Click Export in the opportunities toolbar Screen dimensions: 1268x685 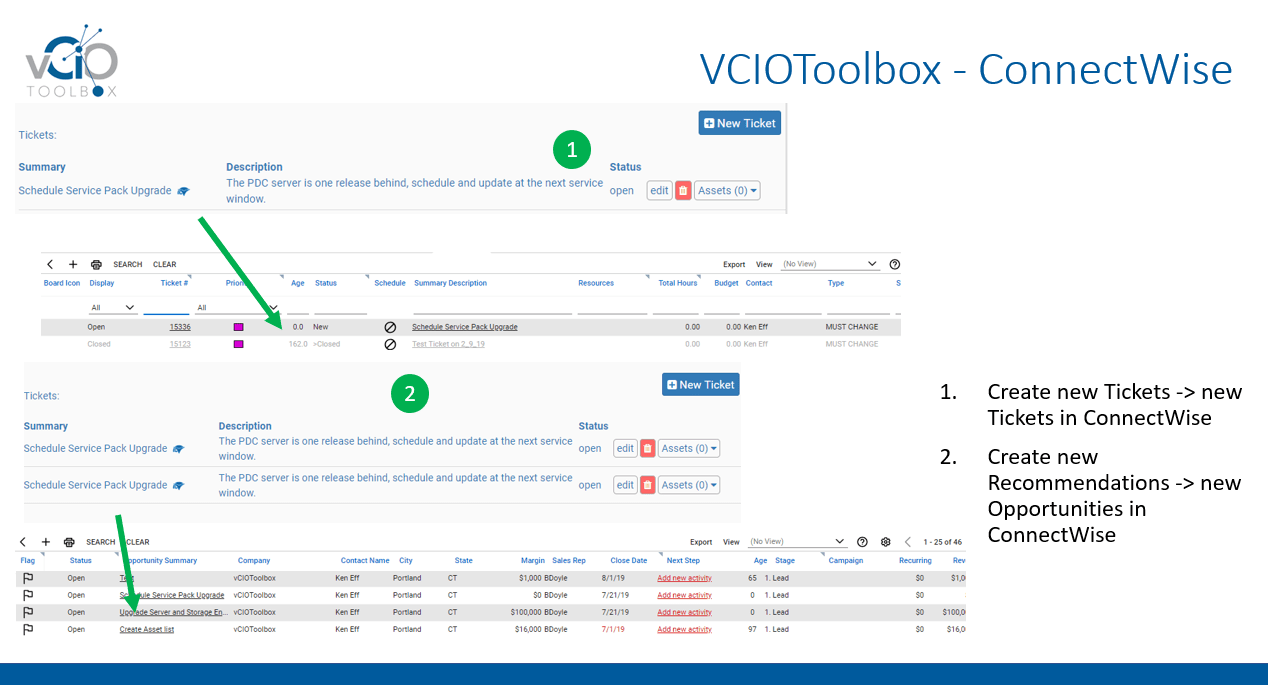701,542
